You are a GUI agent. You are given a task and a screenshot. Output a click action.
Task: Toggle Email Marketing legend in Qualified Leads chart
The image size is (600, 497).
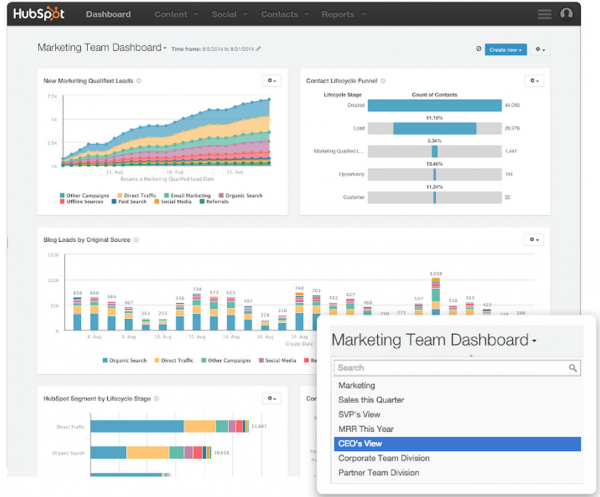point(188,196)
